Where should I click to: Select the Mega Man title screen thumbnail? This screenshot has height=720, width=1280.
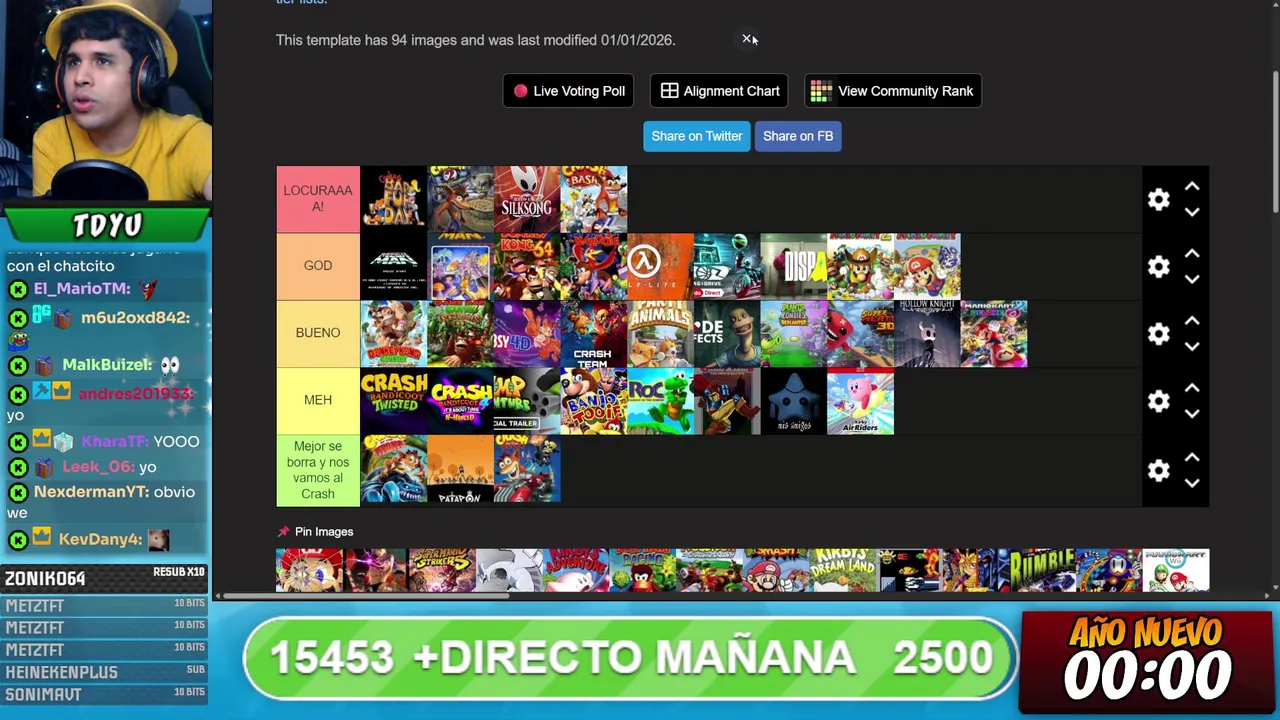tap(393, 266)
